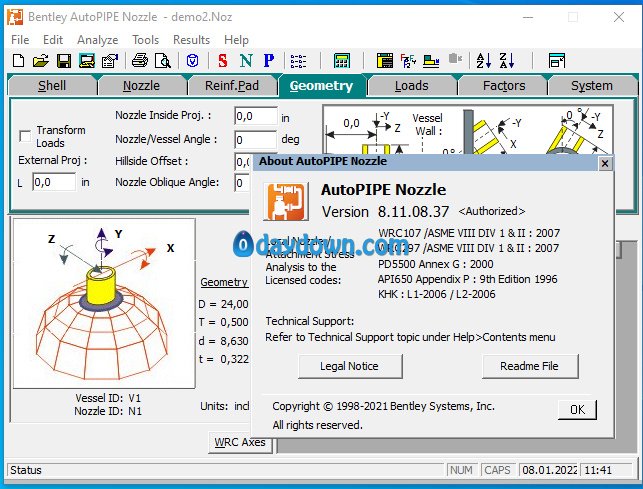The height and width of the screenshot is (489, 643).
Task: Click the blue P toolbar icon
Action: point(269,61)
